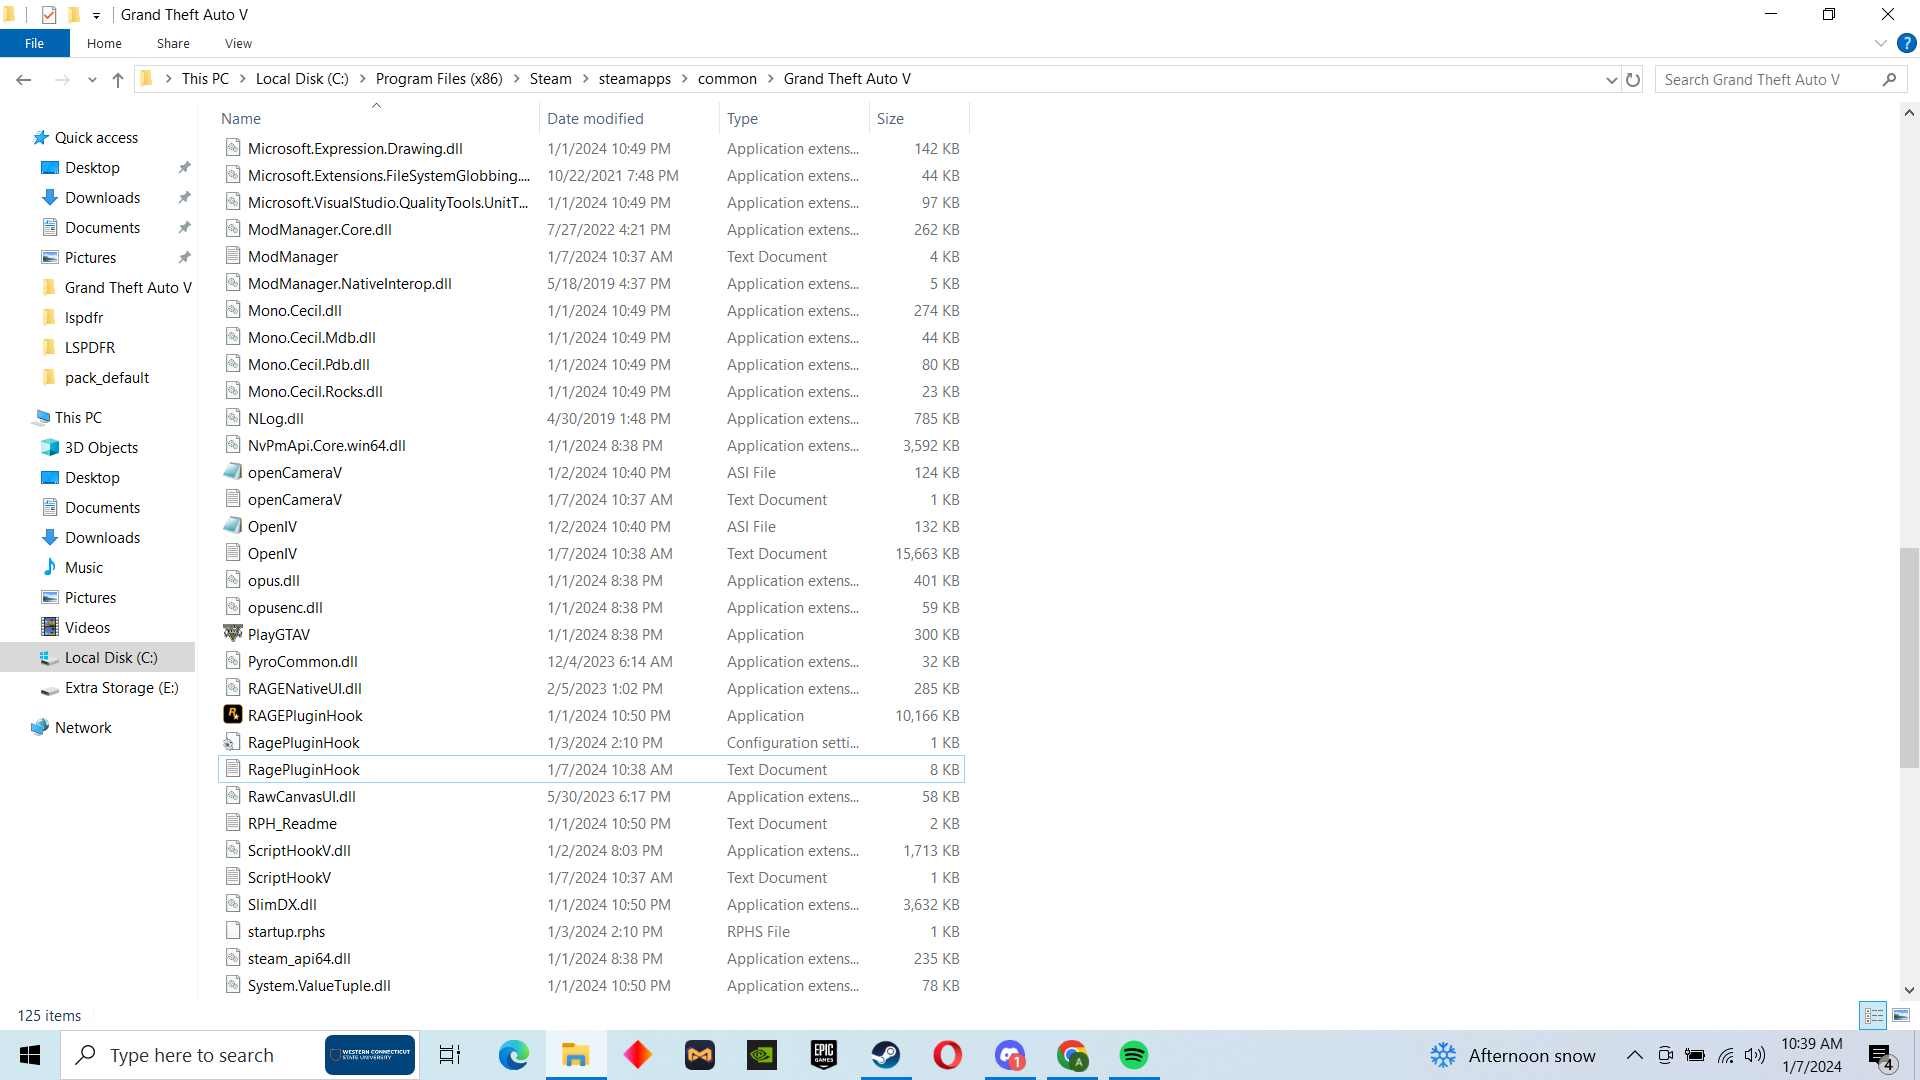Sort files by Date modified column
Viewport: 1920px width, 1080px height.
(x=595, y=119)
